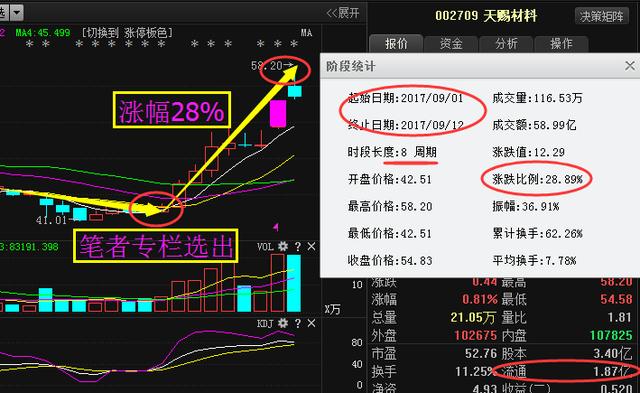The image size is (640, 393).
Task: Click stock title 002709 天赐材料
Action: click(x=486, y=16)
